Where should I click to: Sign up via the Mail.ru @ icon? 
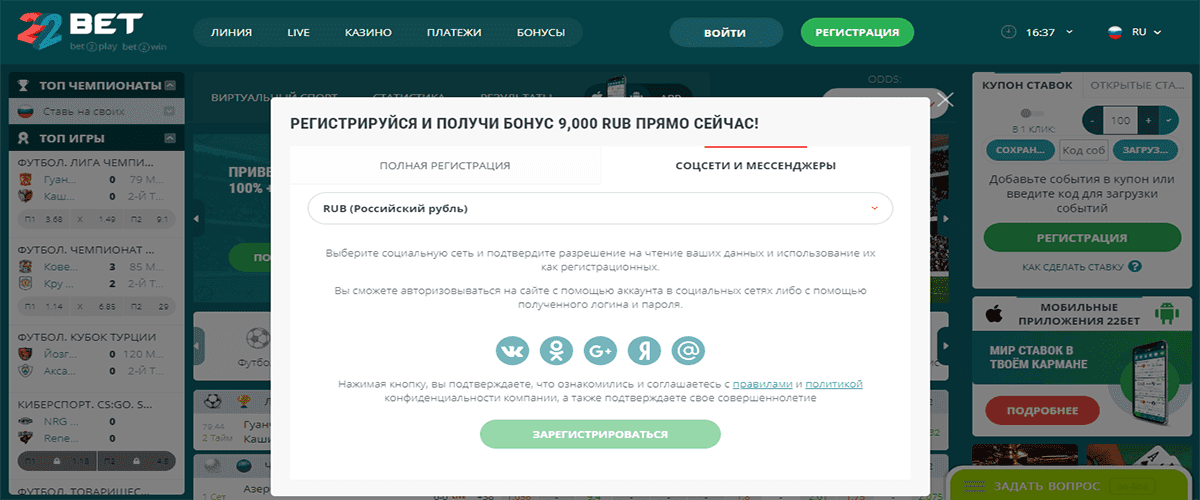coord(689,350)
